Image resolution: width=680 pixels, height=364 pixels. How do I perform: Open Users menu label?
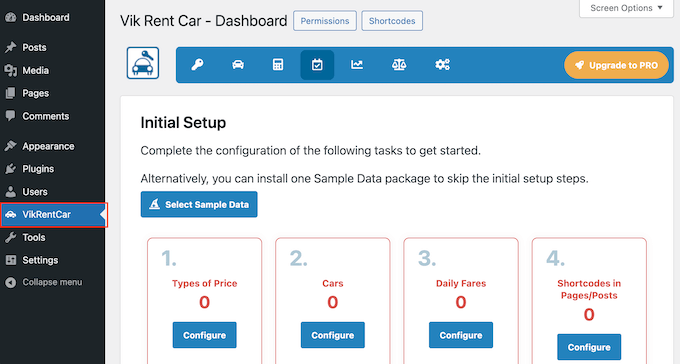(35, 192)
